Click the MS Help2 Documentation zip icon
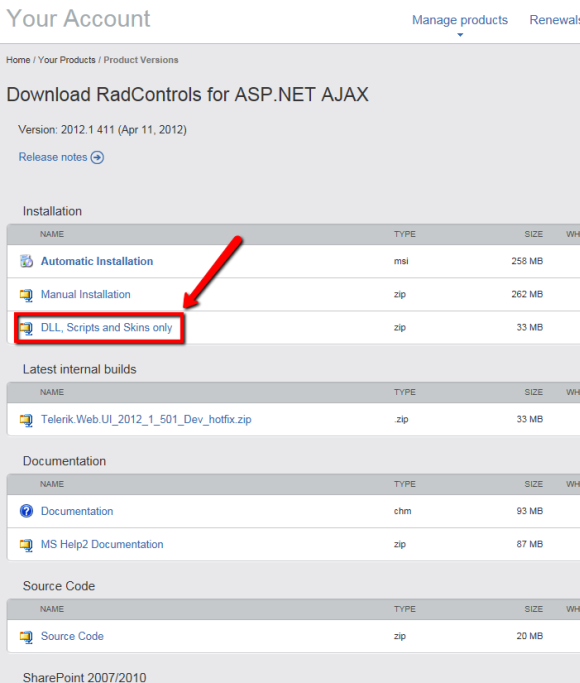580x683 pixels. click(27, 544)
